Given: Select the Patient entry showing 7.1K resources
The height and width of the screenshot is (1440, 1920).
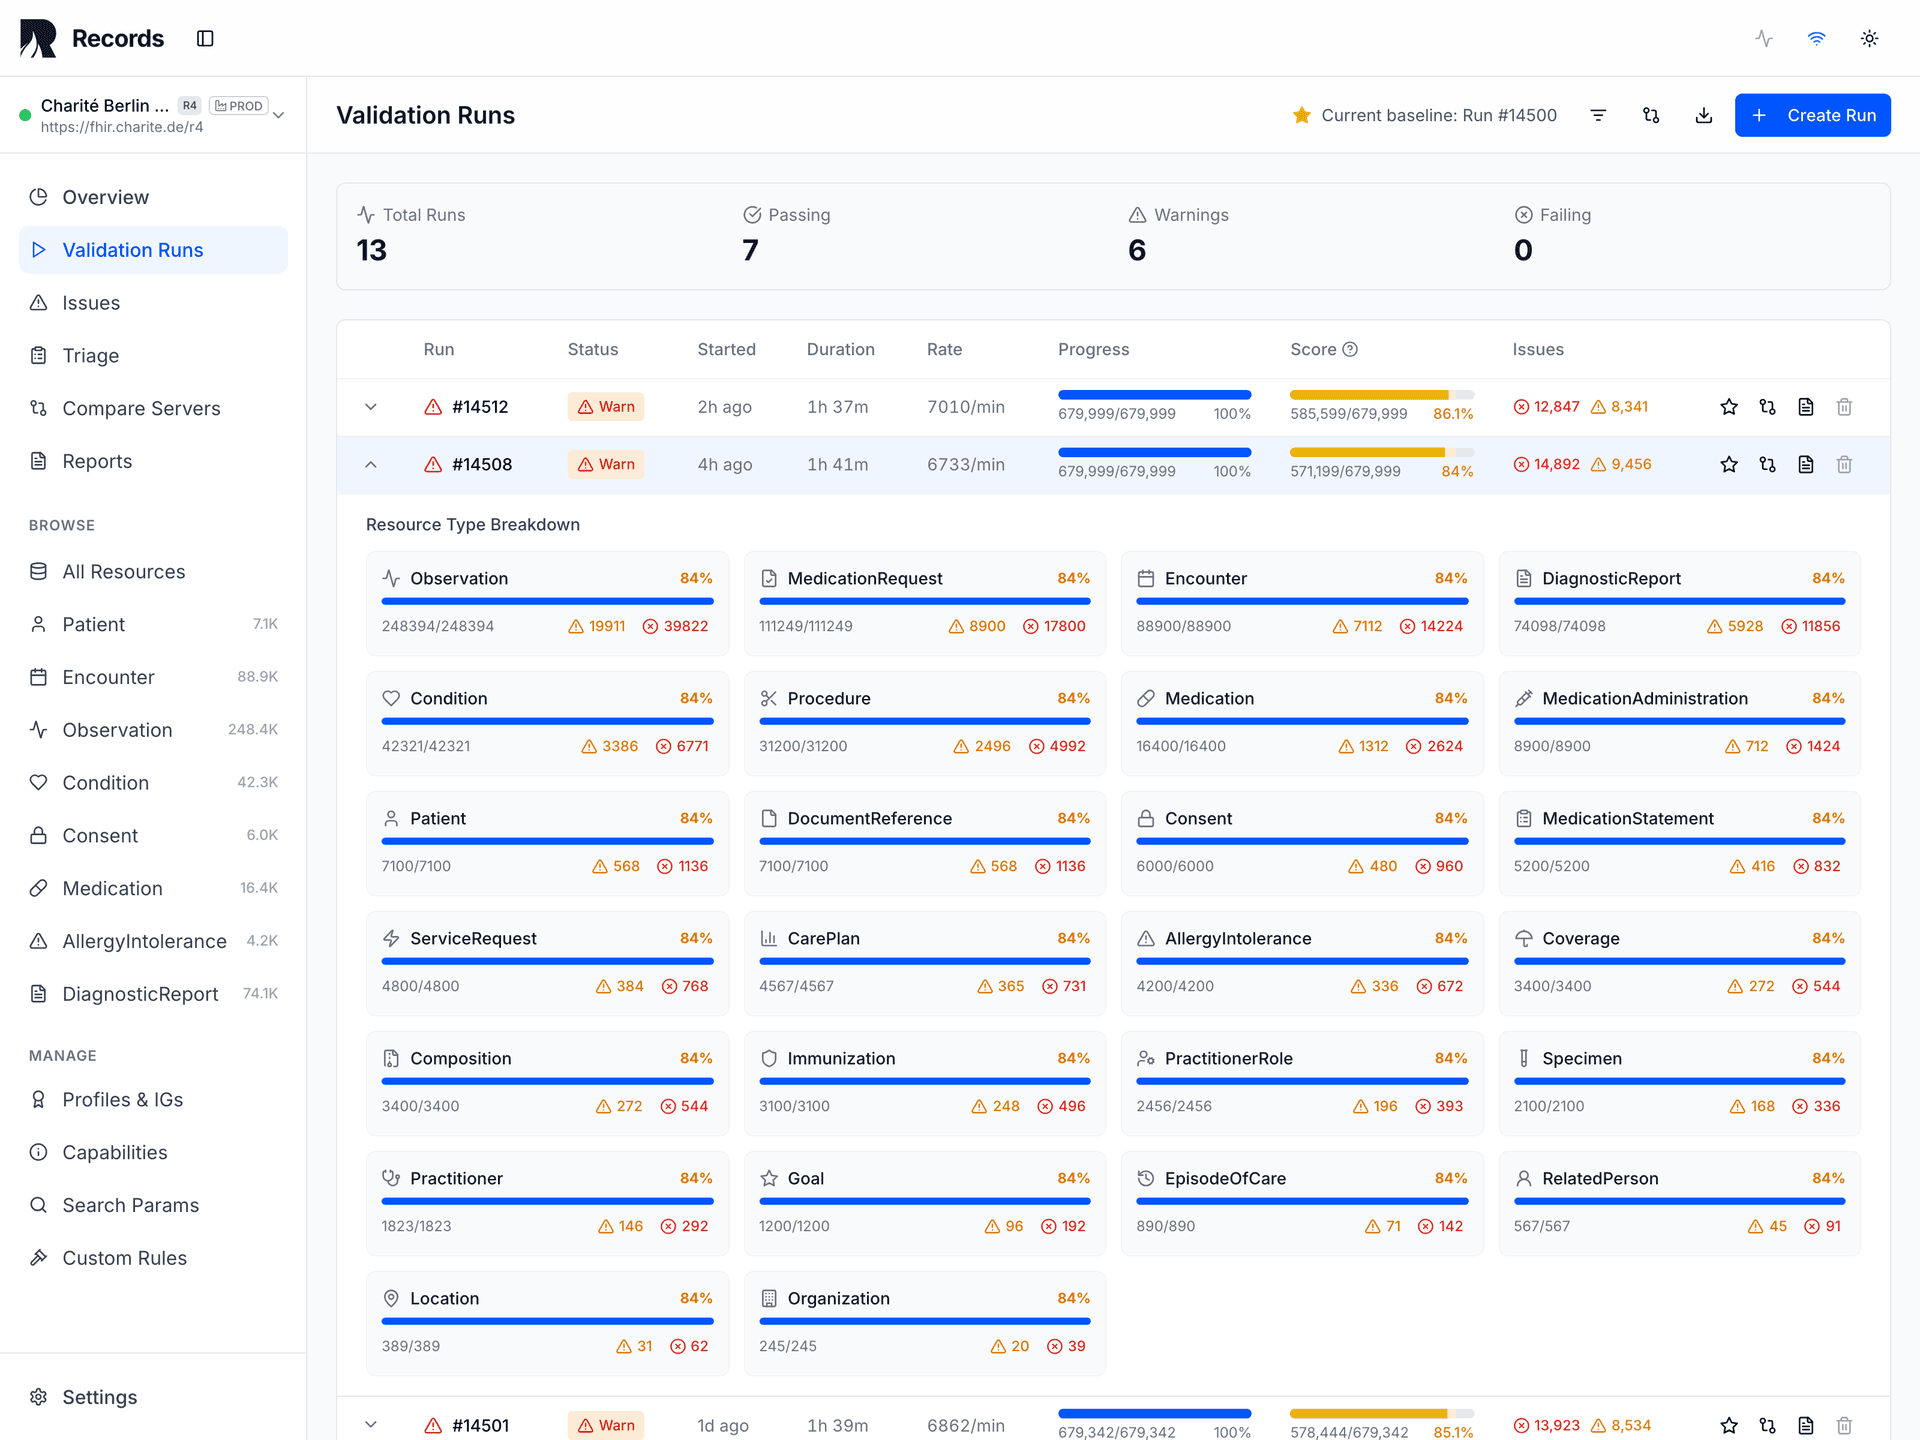Looking at the screenshot, I should coord(93,624).
